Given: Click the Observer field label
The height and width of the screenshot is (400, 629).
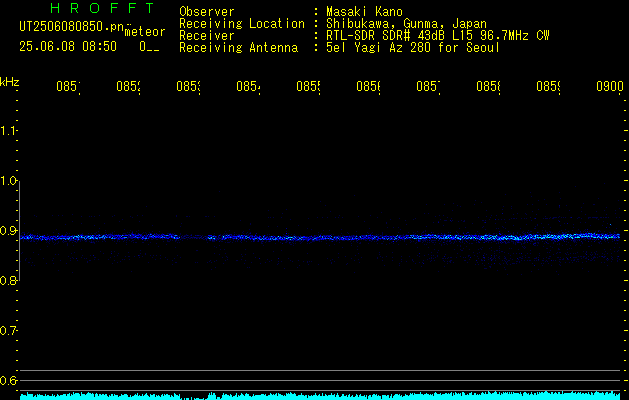Looking at the screenshot, I should [x=207, y=12].
